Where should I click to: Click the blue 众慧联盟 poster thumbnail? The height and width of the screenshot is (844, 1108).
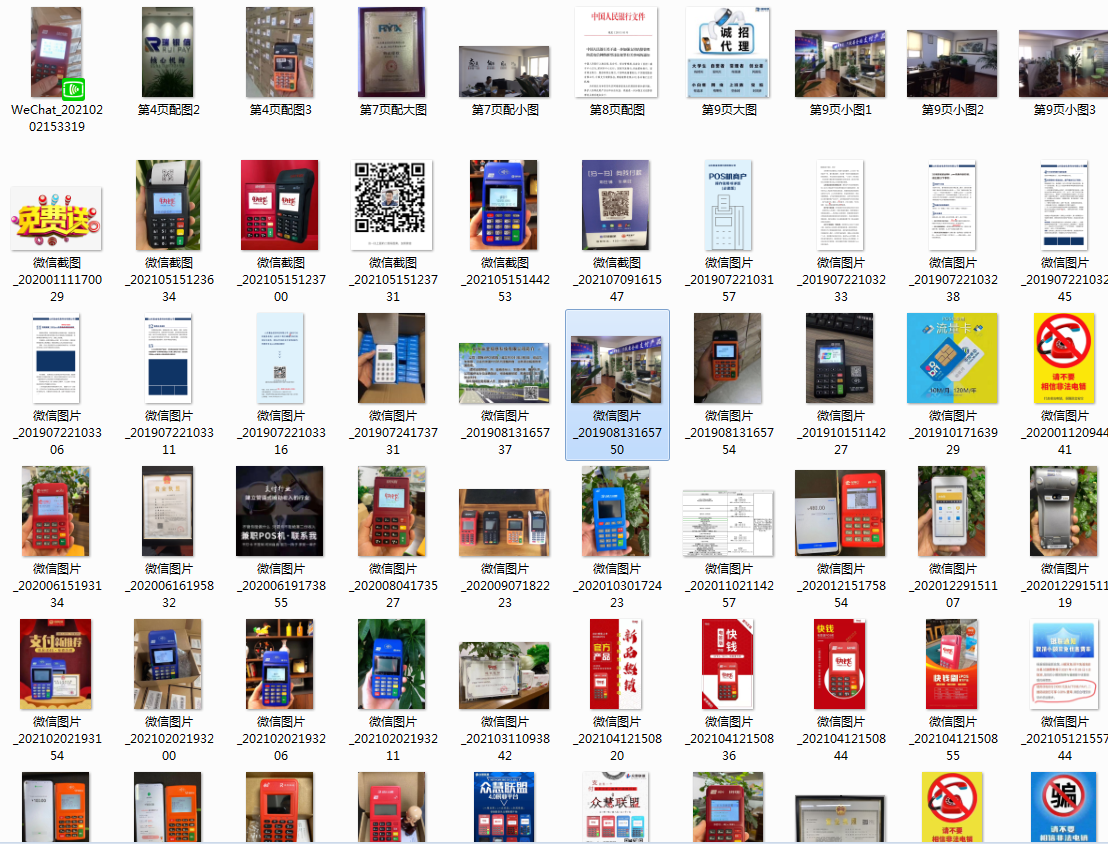tap(504, 806)
